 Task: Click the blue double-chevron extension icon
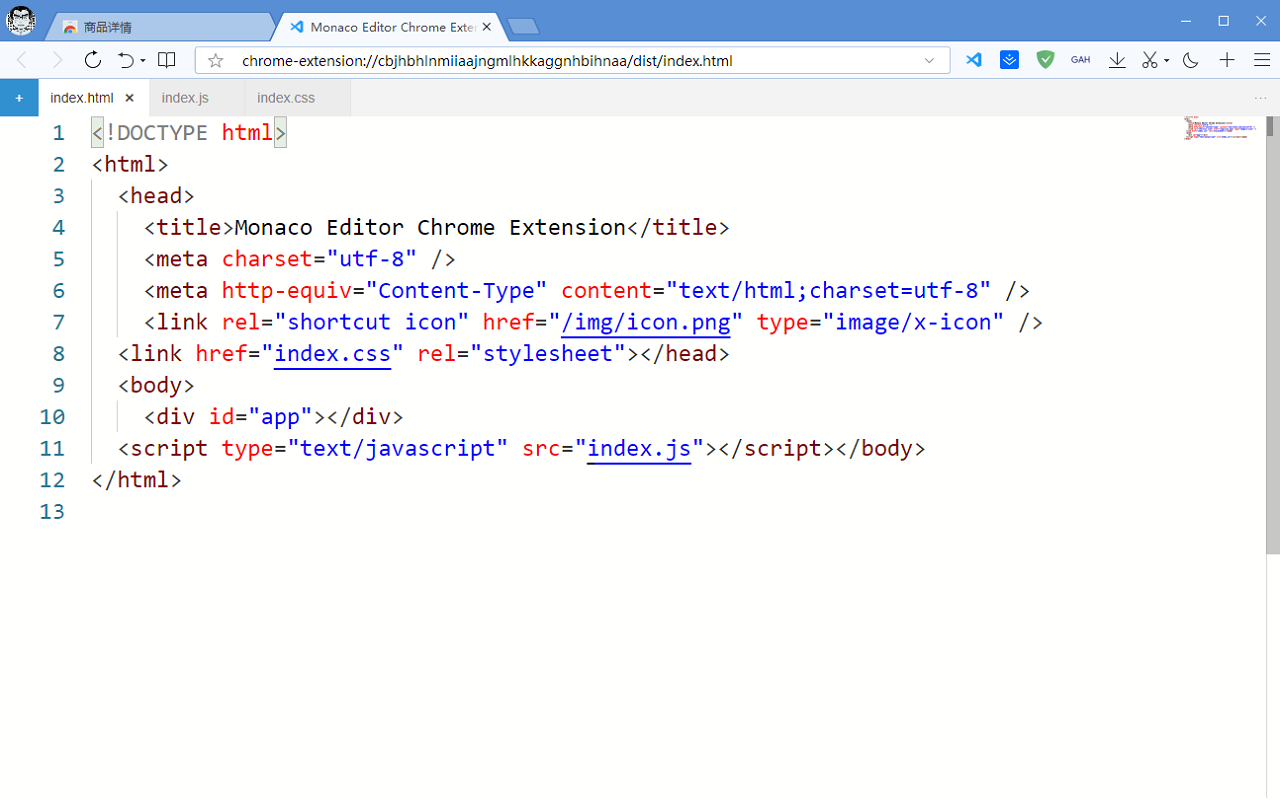(x=1009, y=60)
